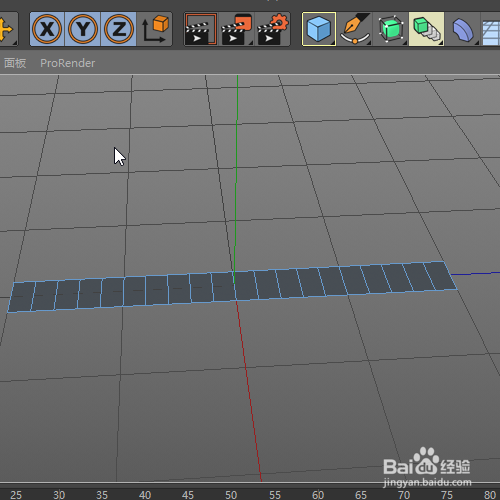Jump to frame 60 on the timeline

(x=318, y=495)
